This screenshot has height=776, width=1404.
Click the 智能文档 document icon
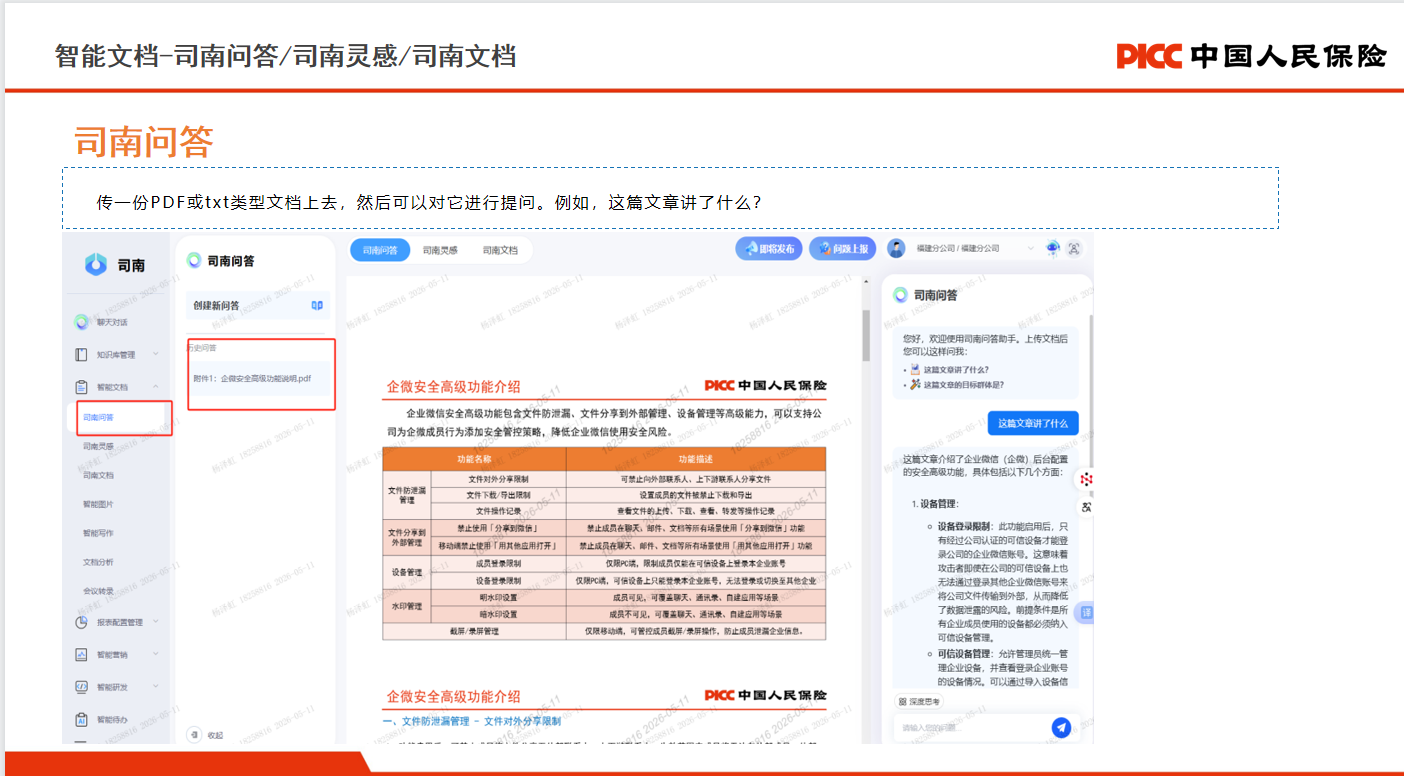[82, 387]
